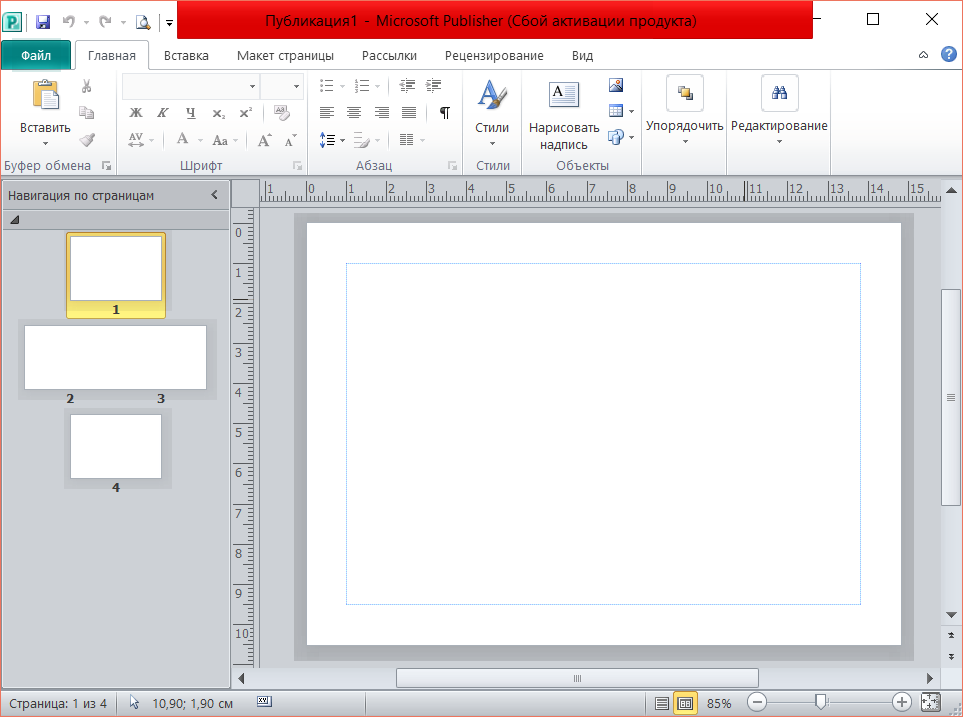Toggle superscript formatting
Image resolution: width=963 pixels, height=717 pixels.
[x=246, y=112]
